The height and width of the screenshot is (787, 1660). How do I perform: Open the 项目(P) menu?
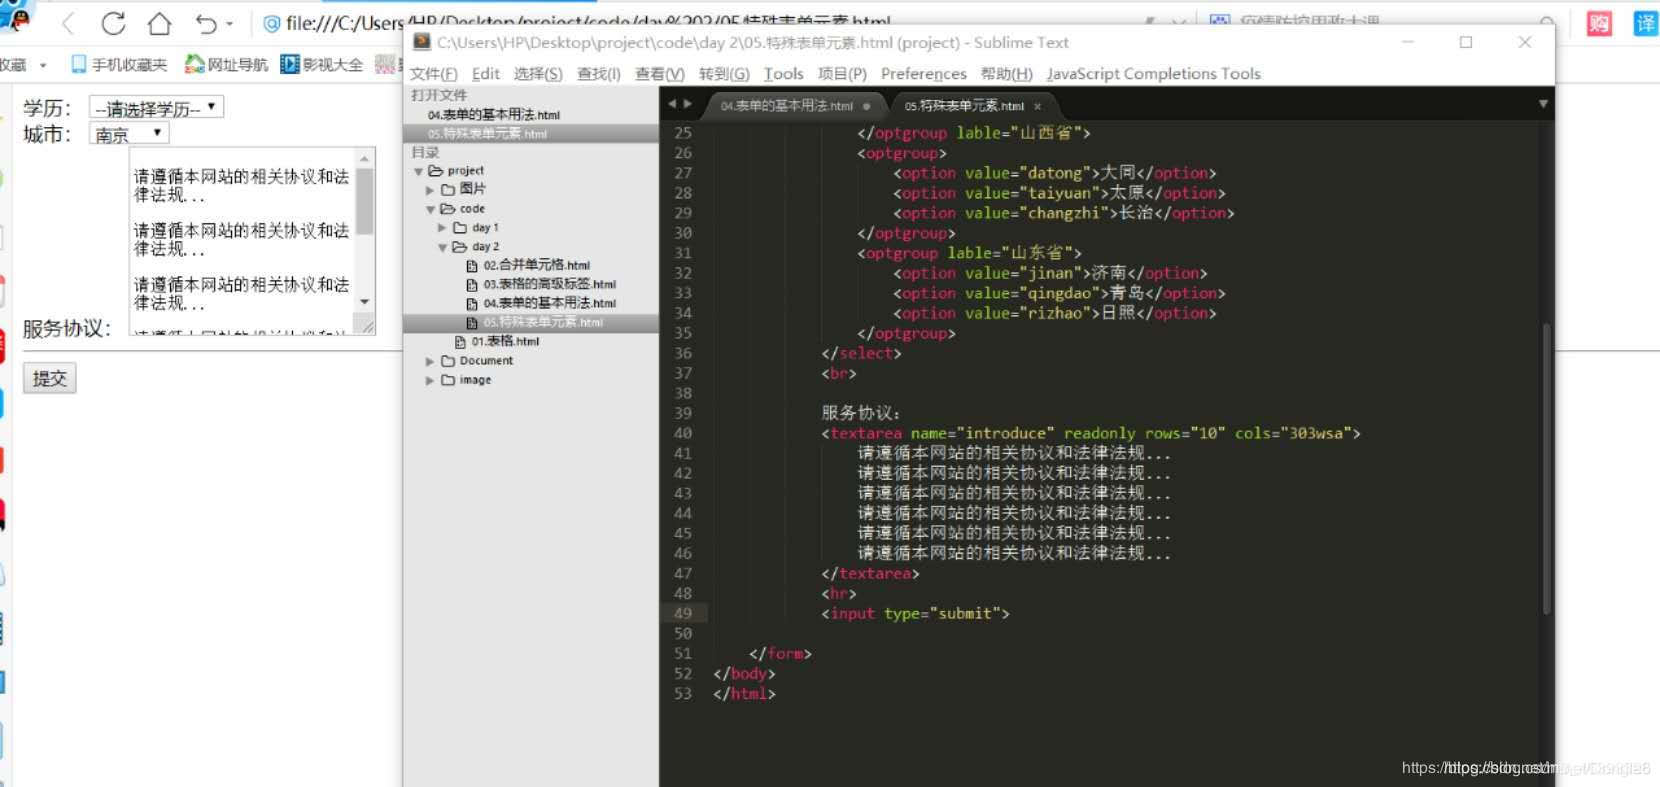tap(842, 73)
